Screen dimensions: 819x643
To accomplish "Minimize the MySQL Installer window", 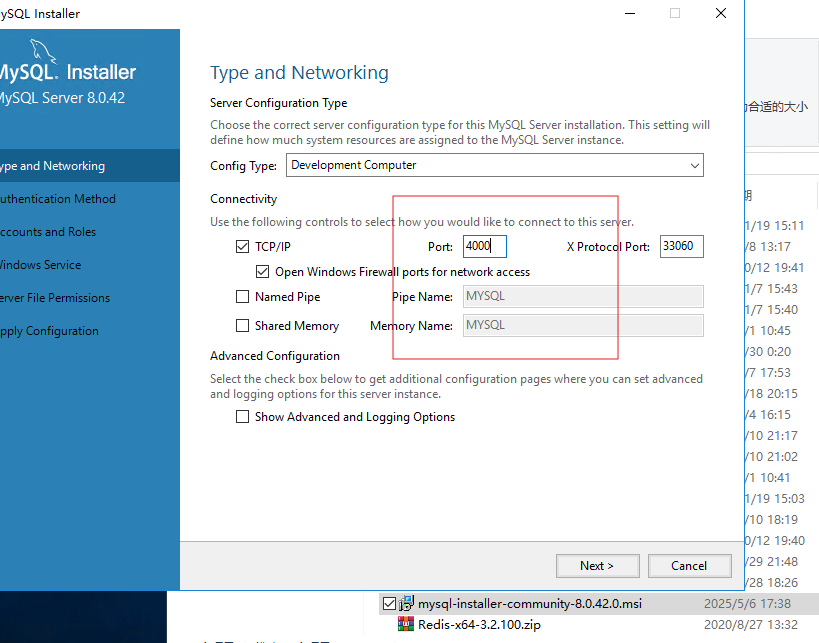I will tap(630, 13).
